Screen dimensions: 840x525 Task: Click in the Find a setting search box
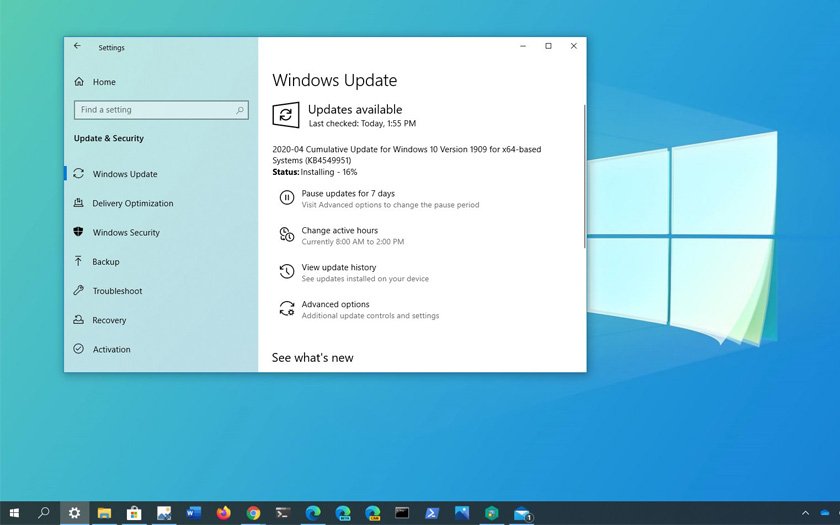point(155,110)
